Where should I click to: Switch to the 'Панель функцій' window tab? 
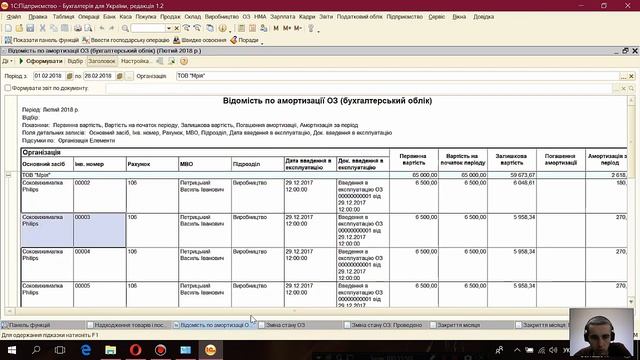coord(42,325)
